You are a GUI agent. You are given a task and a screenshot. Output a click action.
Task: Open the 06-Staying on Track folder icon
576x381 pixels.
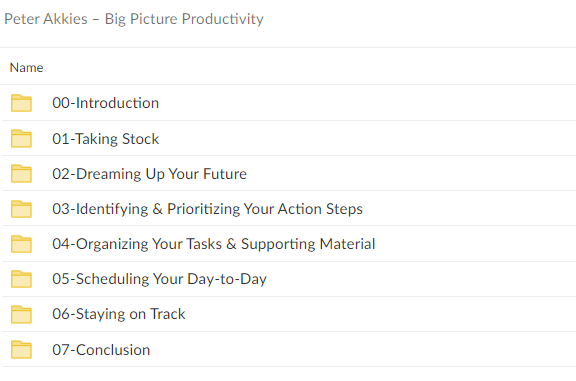(x=21, y=314)
